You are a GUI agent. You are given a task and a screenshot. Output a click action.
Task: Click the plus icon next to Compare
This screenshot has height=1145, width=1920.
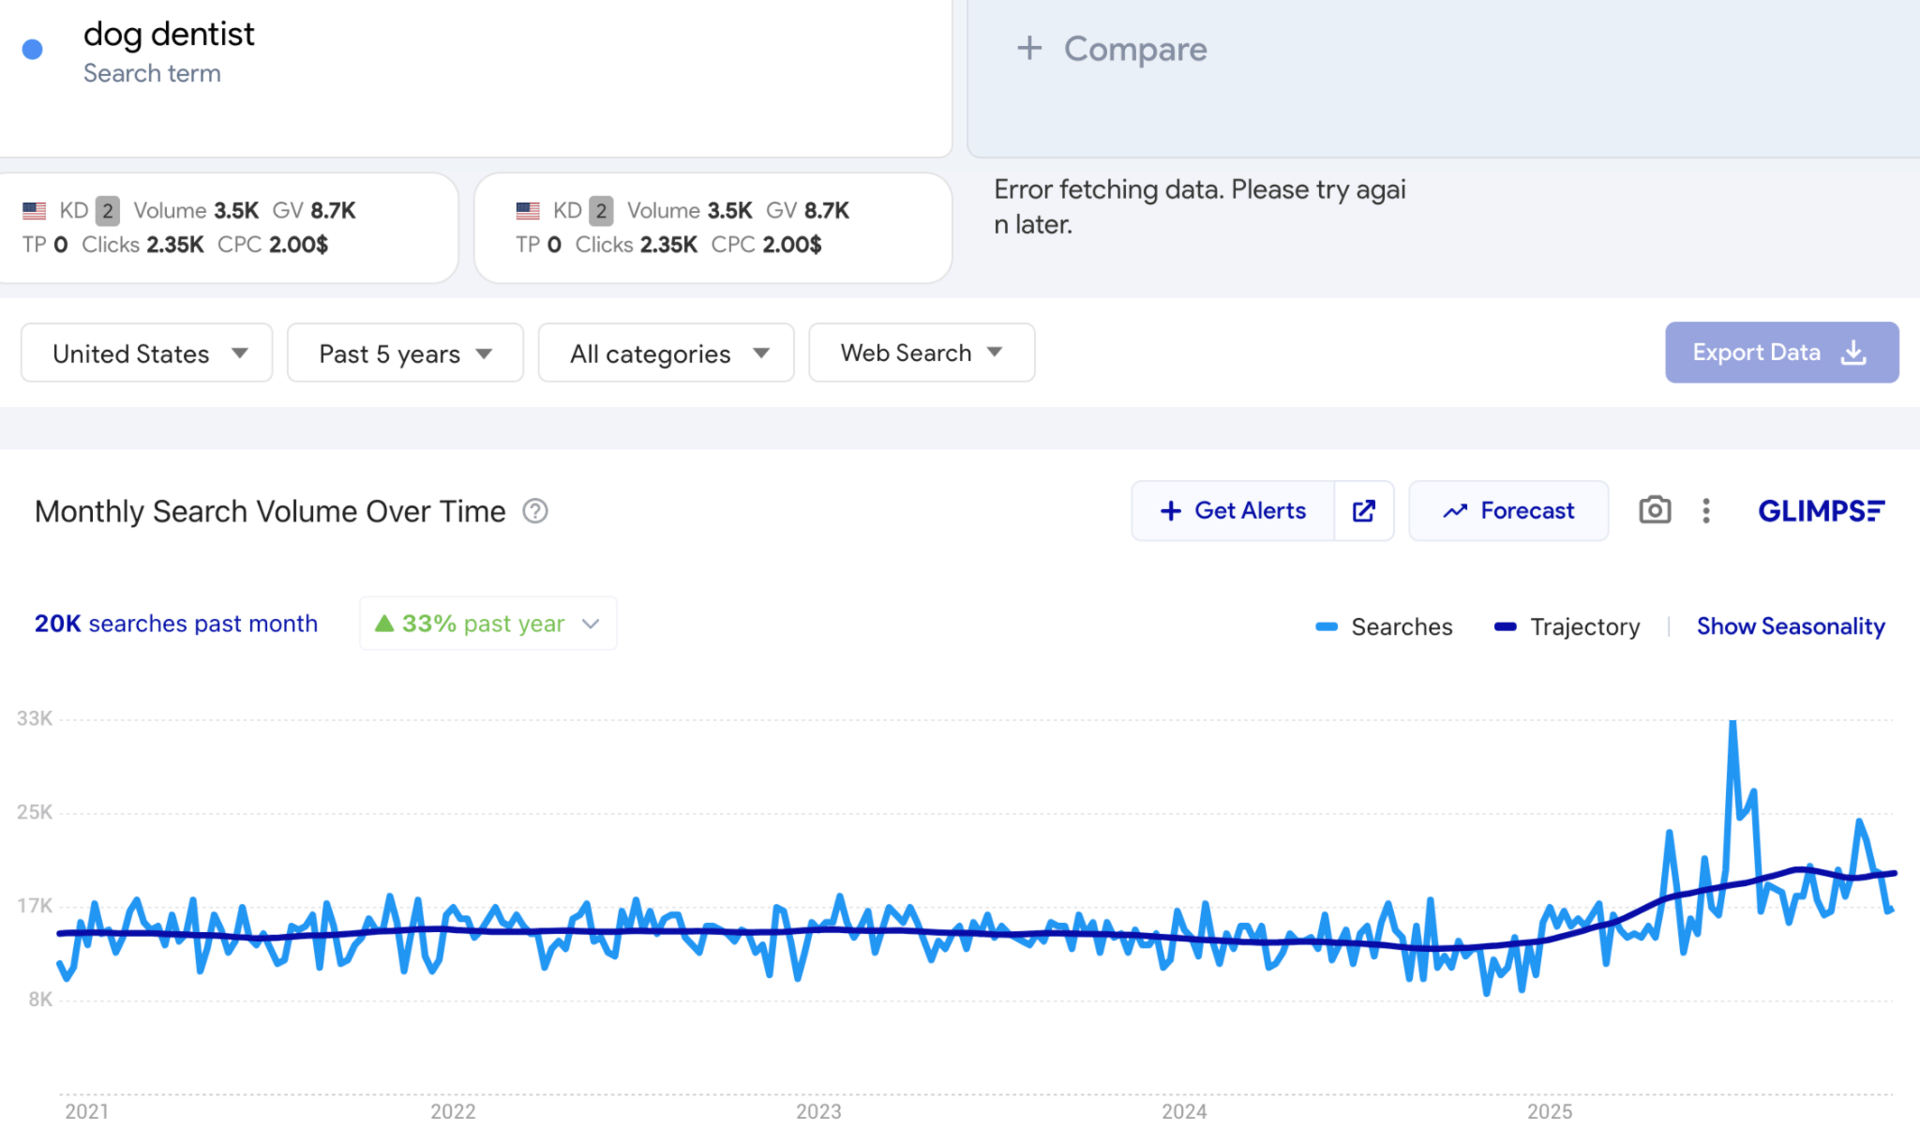point(1029,48)
